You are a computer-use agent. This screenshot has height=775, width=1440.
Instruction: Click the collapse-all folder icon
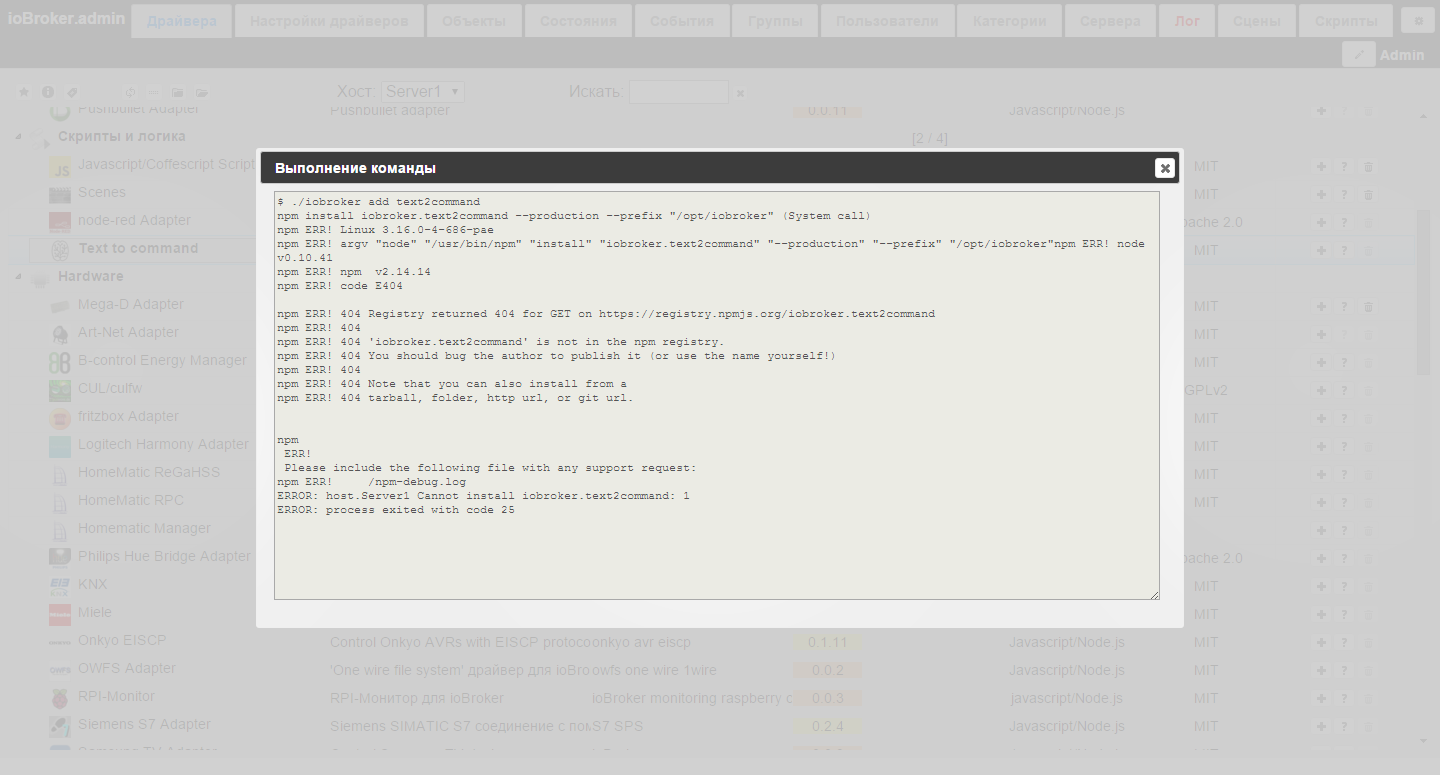coord(177,92)
